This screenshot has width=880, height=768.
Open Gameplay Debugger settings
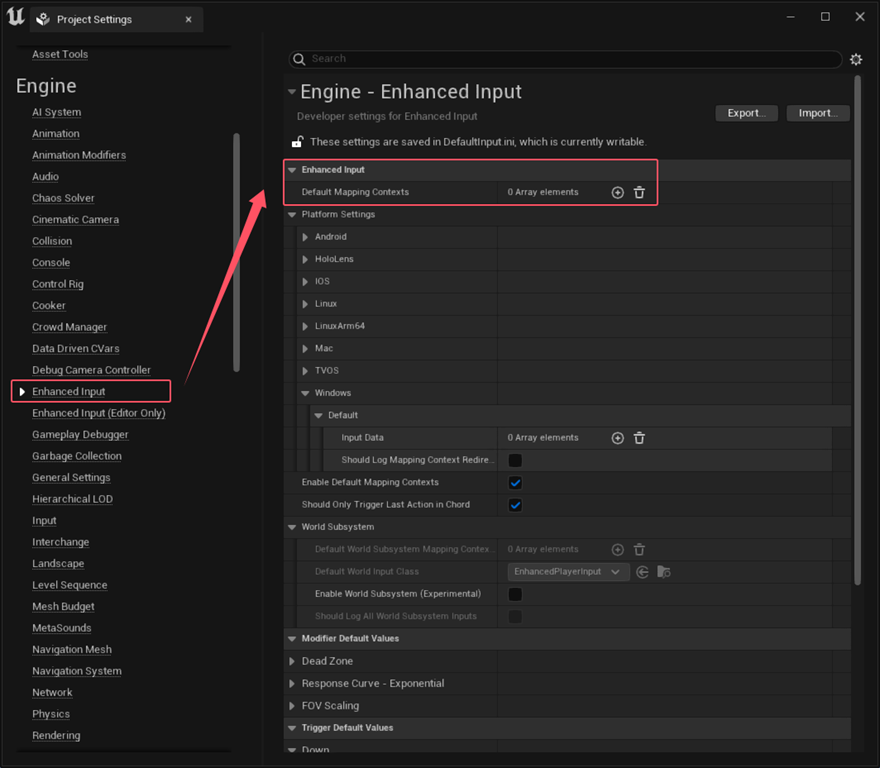point(80,435)
